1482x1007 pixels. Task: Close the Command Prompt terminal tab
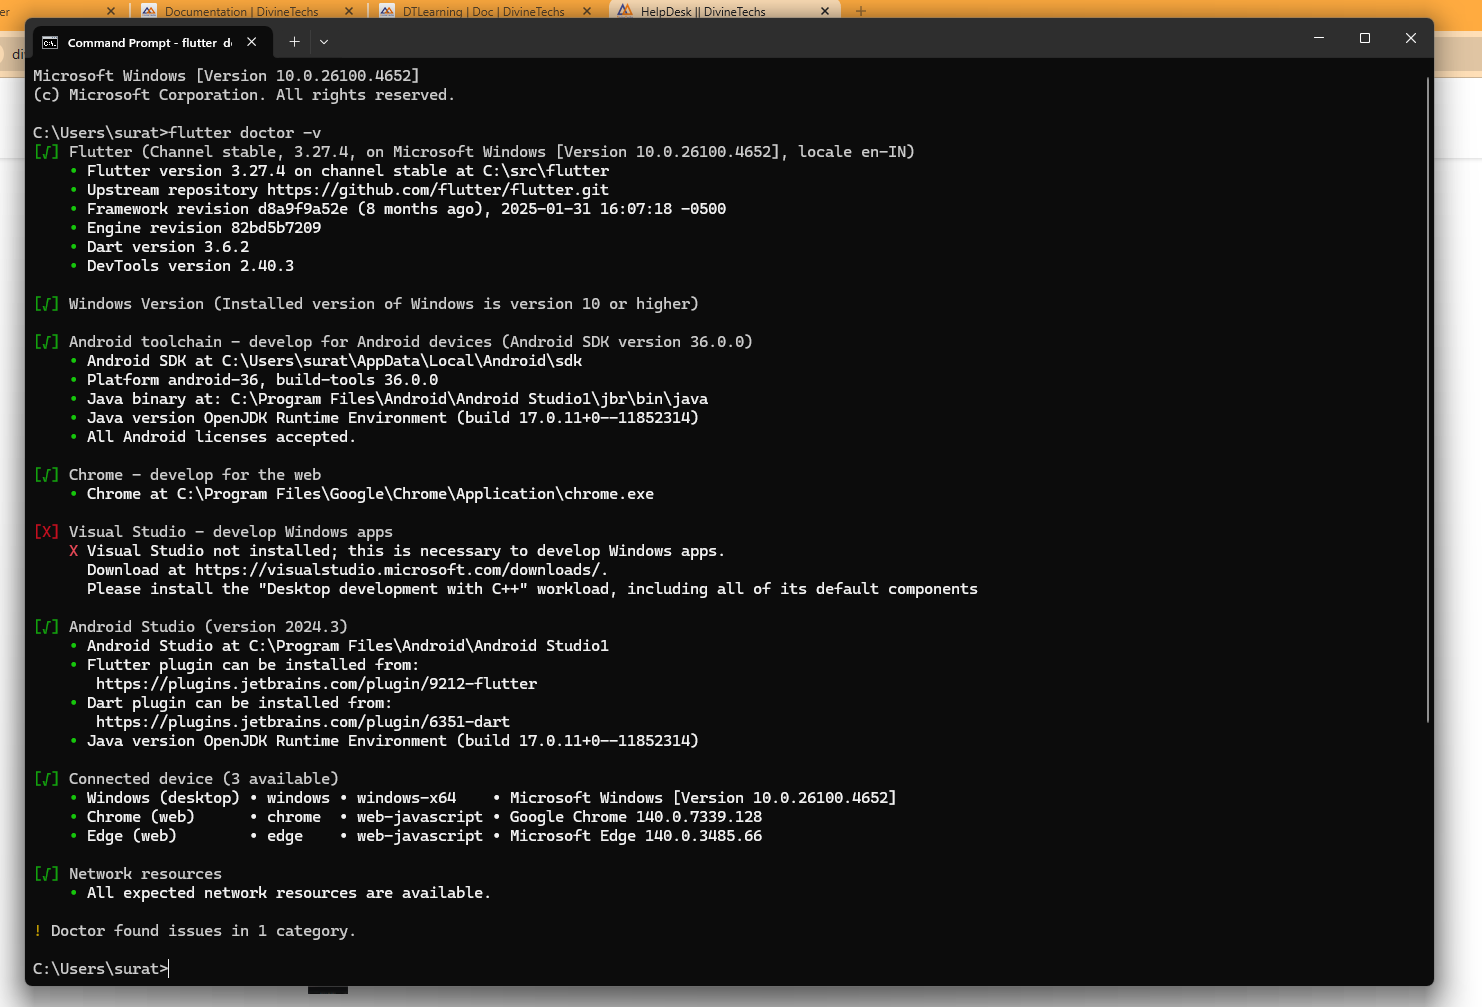[x=252, y=42]
